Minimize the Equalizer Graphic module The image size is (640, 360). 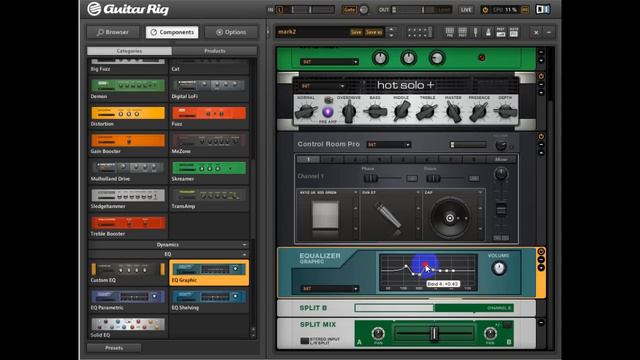click(541, 260)
